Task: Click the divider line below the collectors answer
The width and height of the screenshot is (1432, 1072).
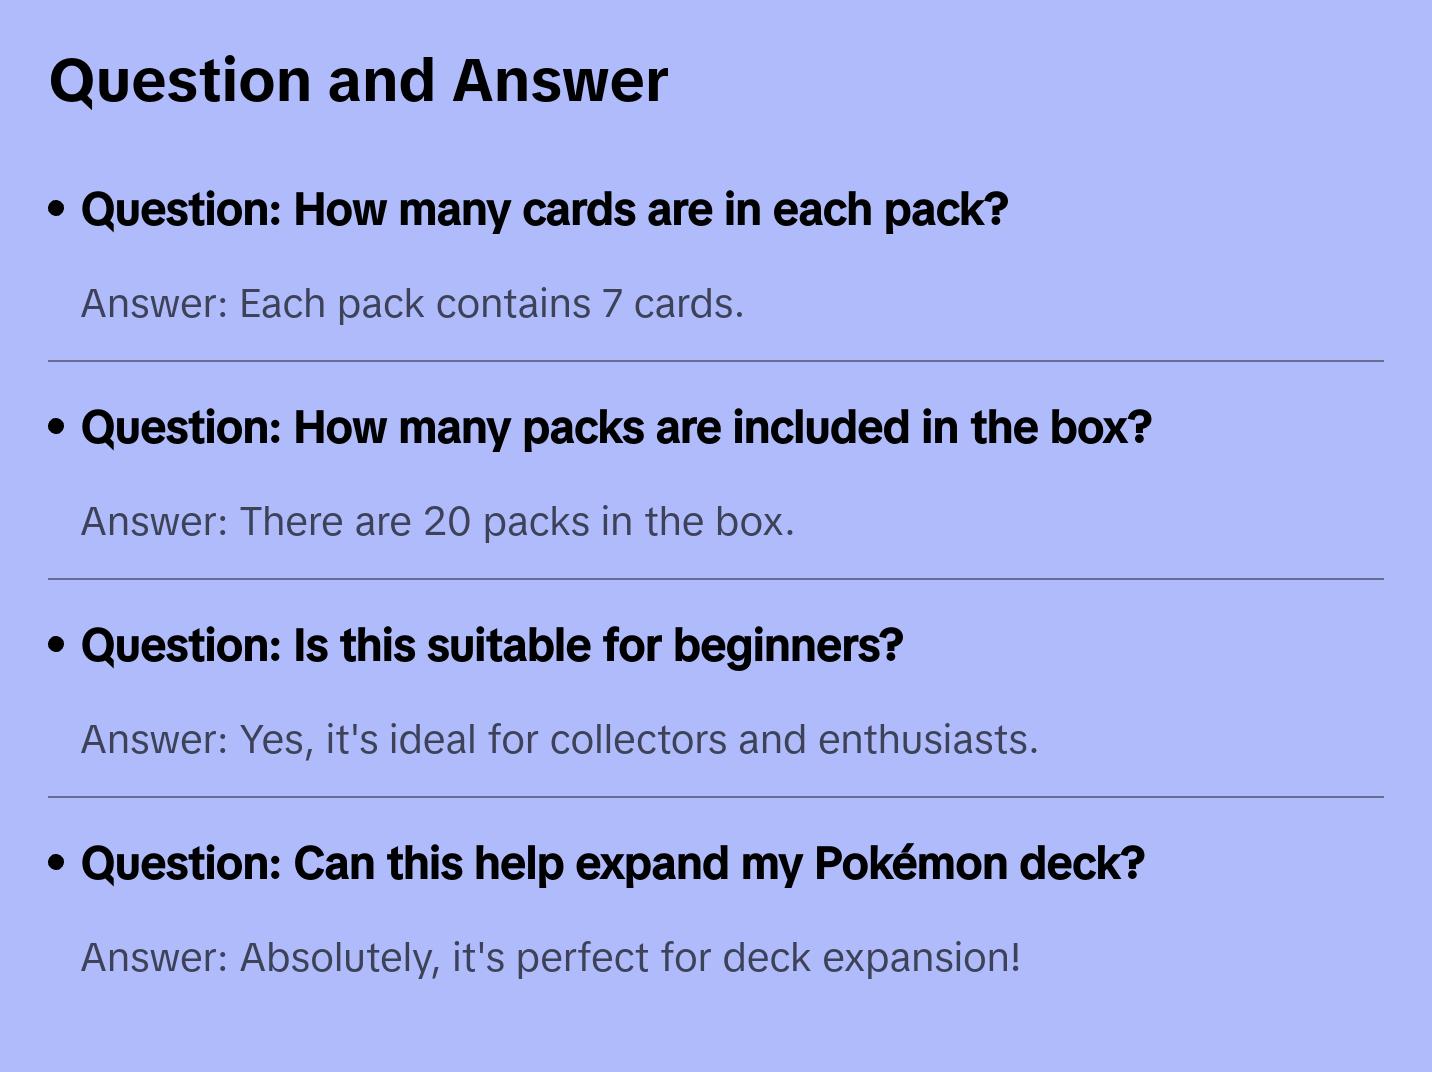Action: (716, 797)
